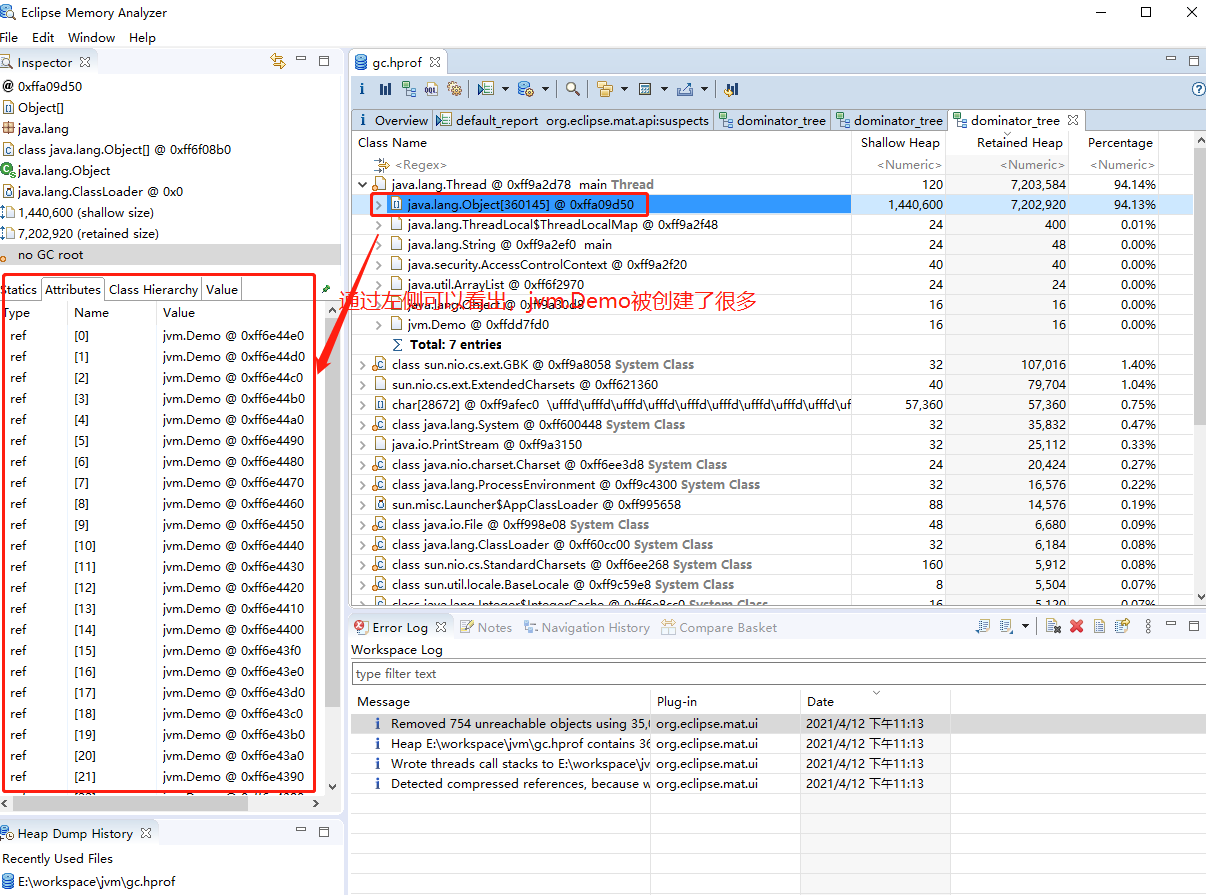Click the Restore Log icon
This screenshot has height=895, width=1206.
click(1122, 626)
